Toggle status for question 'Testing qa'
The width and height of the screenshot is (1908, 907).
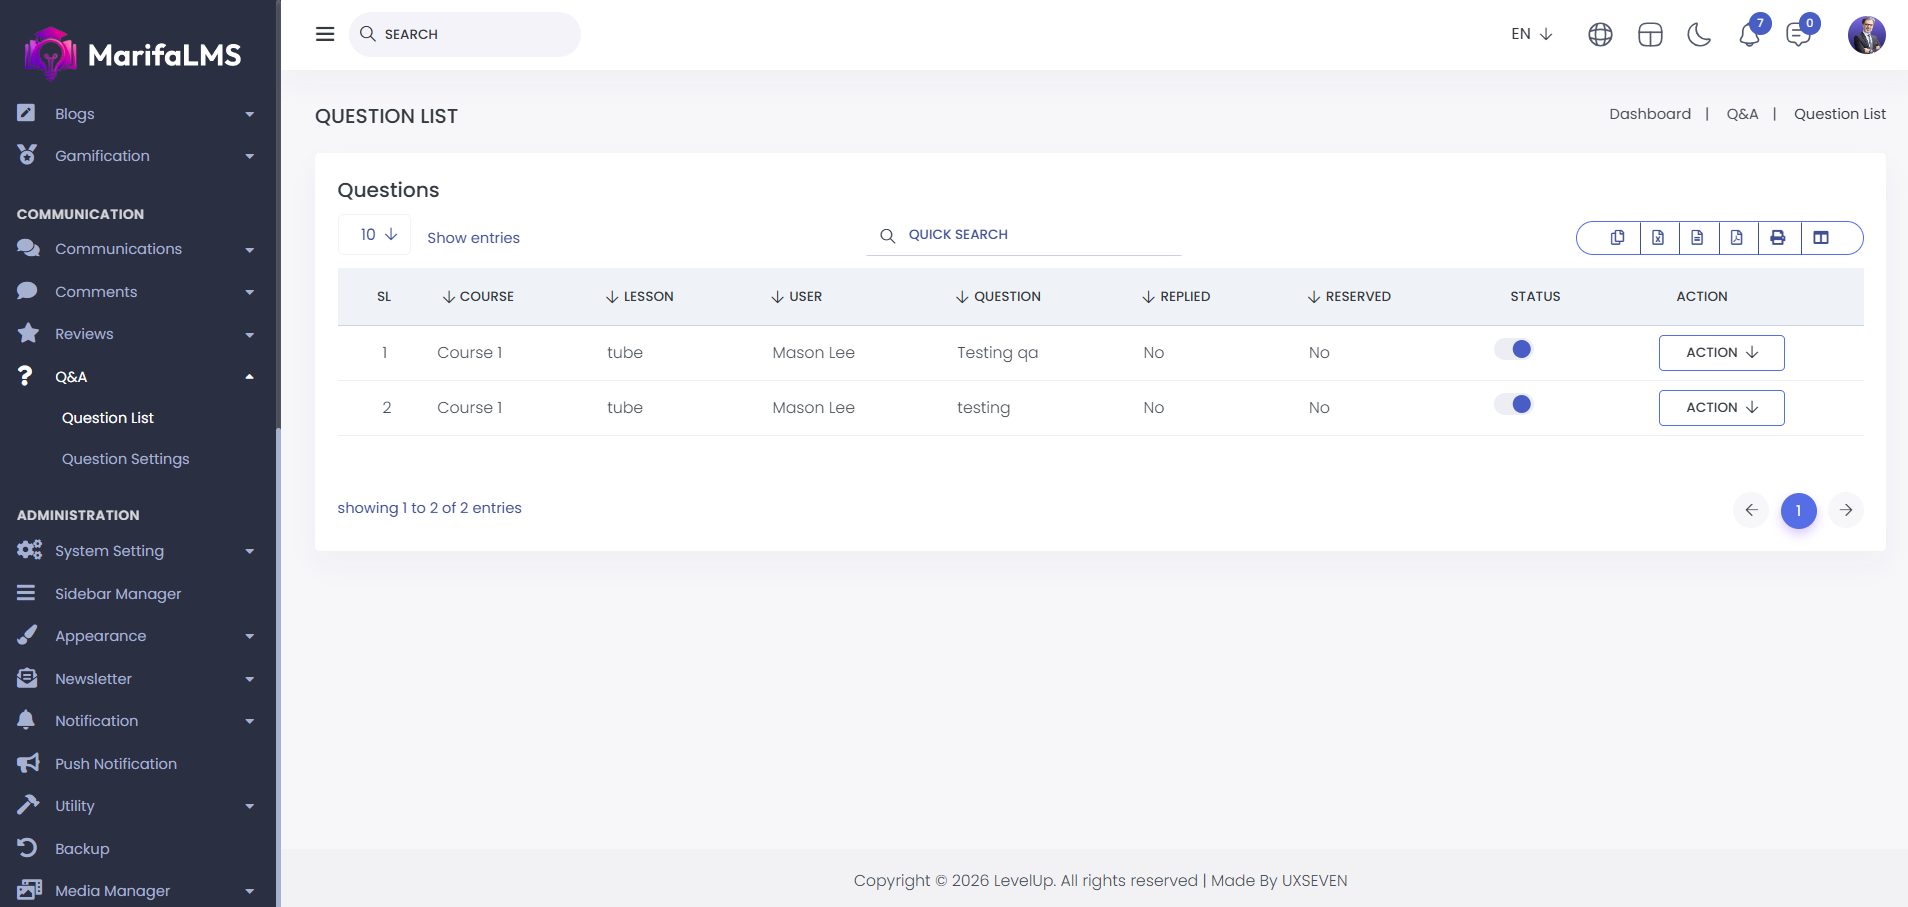1513,349
